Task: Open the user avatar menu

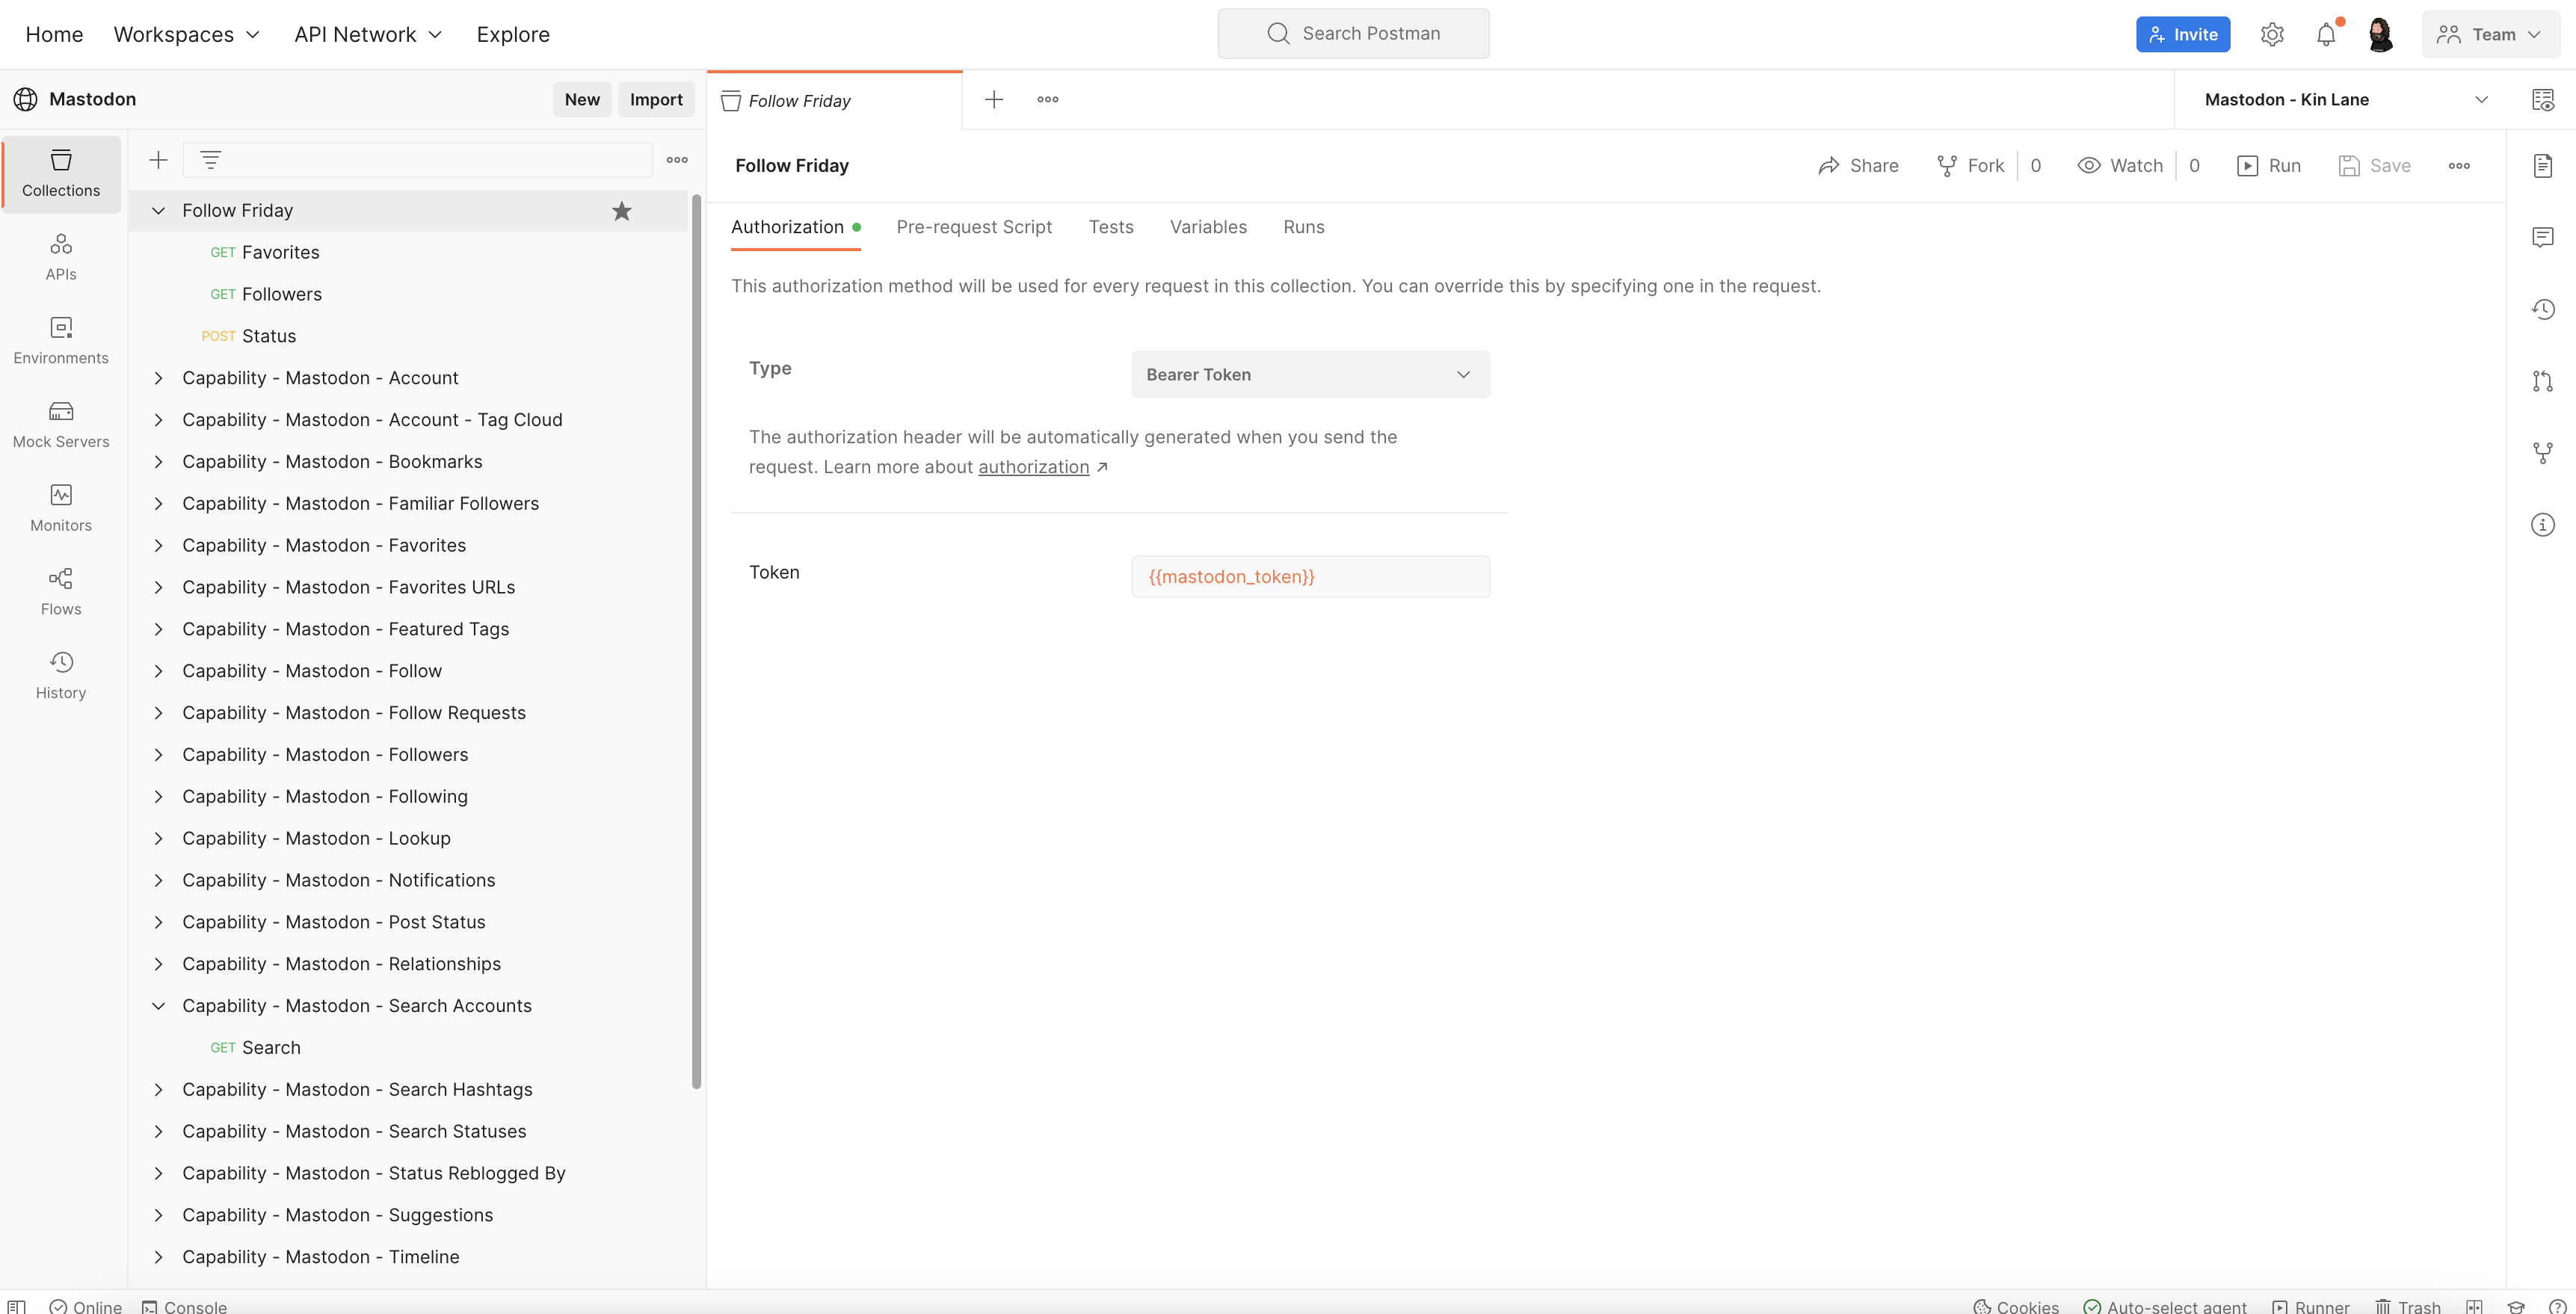Action: [2381, 34]
